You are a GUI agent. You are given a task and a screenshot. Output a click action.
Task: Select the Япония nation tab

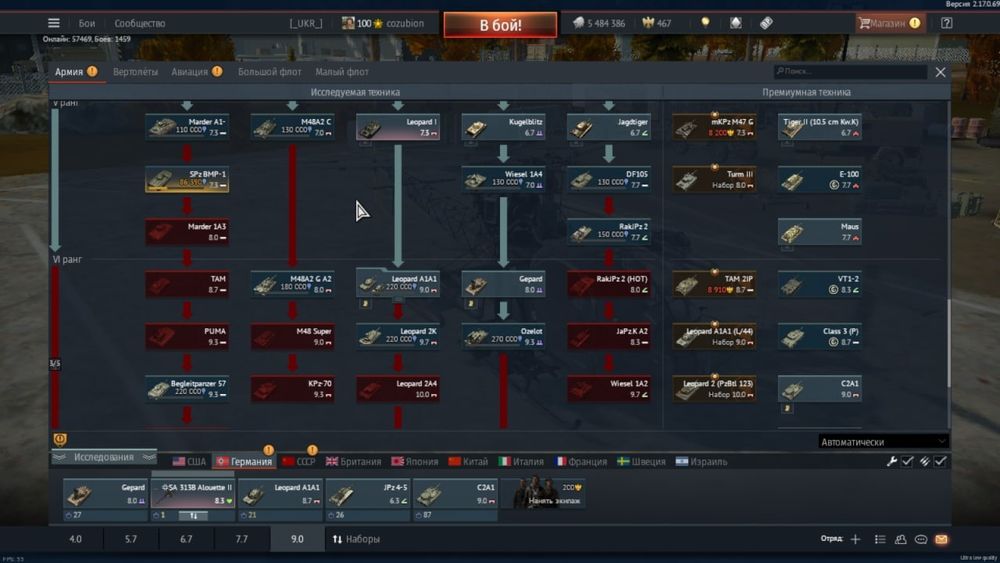415,462
